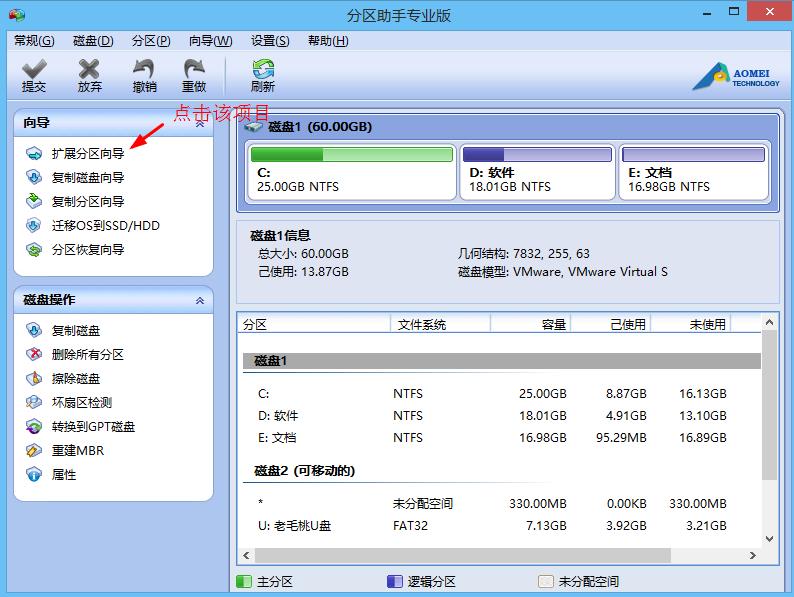The width and height of the screenshot is (794, 597).
Task: Click the 复制磁盘 operation icon
Action: (x=34, y=330)
